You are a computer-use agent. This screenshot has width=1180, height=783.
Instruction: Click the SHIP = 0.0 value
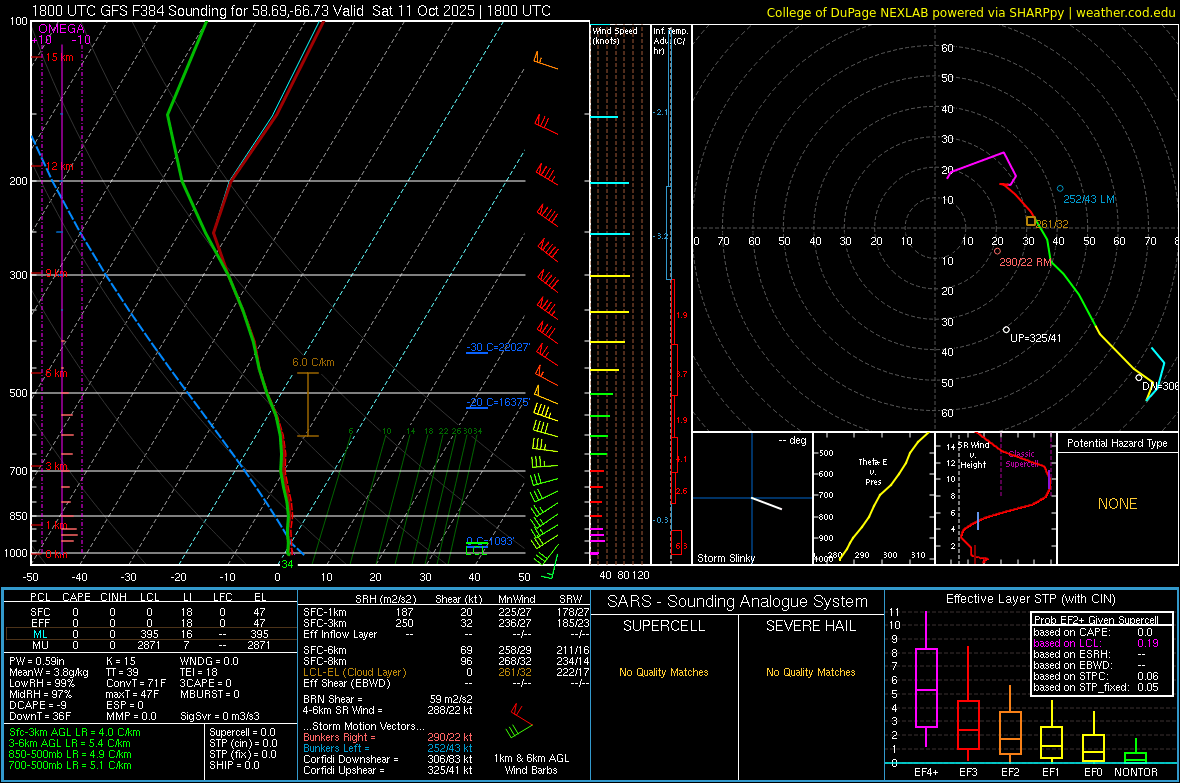point(235,765)
